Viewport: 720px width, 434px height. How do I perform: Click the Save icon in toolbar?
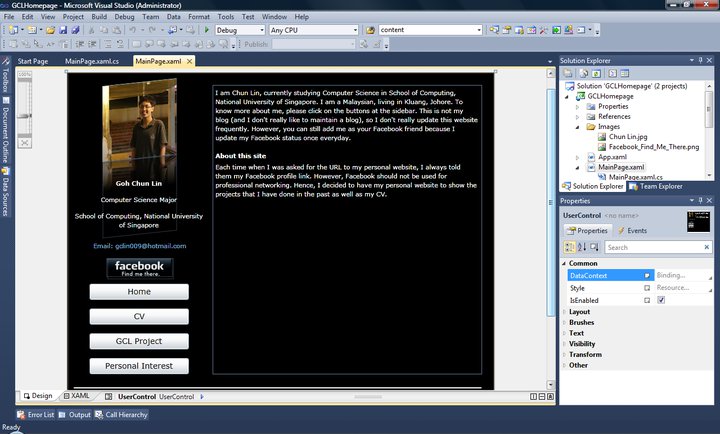(62, 31)
